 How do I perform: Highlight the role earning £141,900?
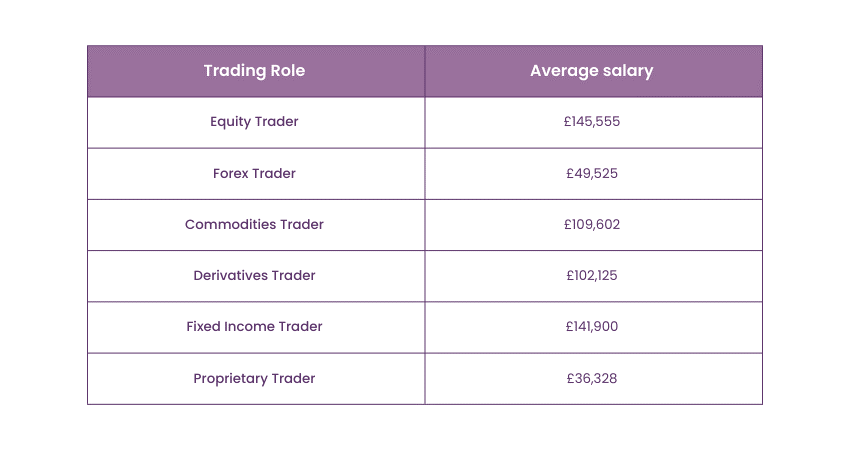click(x=254, y=326)
